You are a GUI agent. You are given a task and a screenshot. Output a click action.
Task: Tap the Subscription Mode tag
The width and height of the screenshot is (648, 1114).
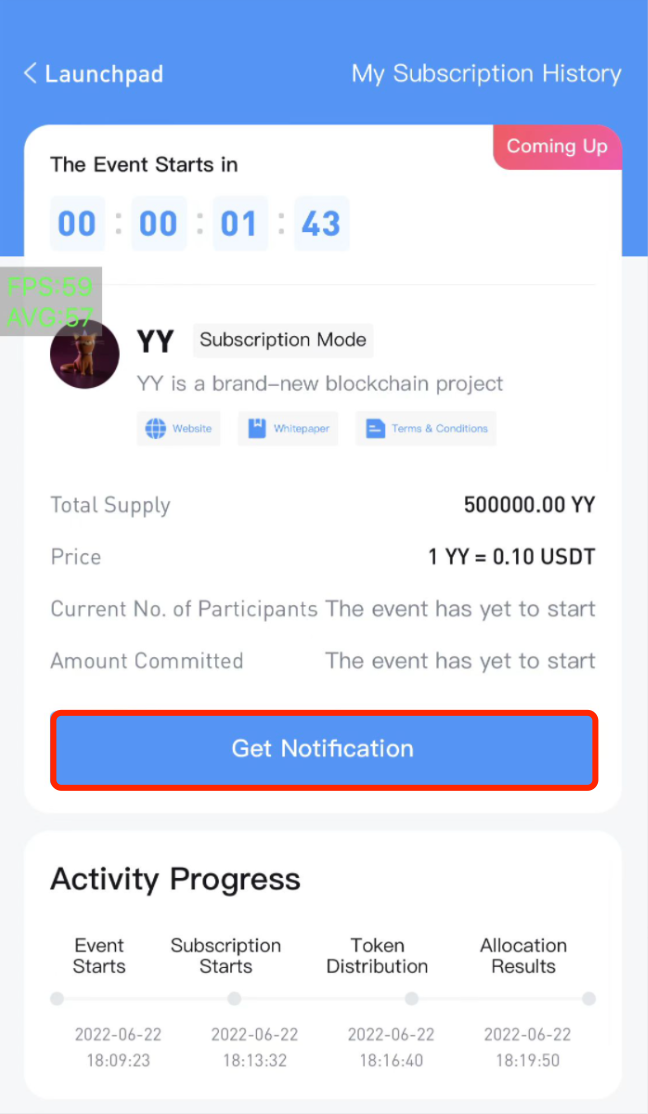(283, 340)
